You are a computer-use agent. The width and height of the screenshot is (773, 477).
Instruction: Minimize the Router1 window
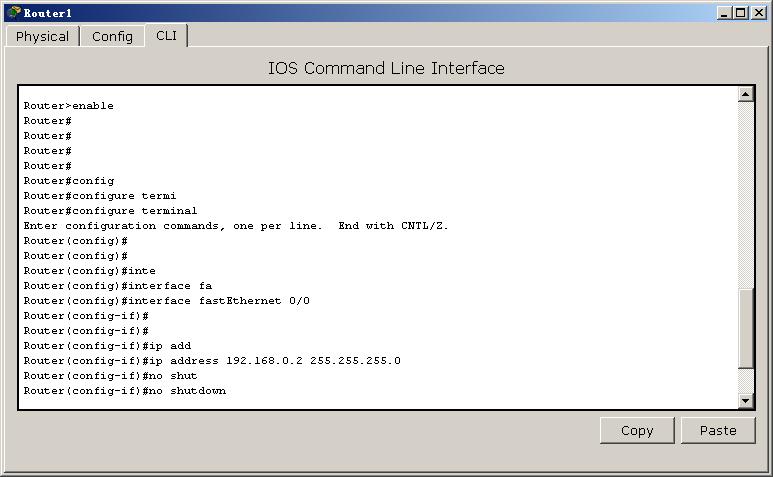point(724,13)
